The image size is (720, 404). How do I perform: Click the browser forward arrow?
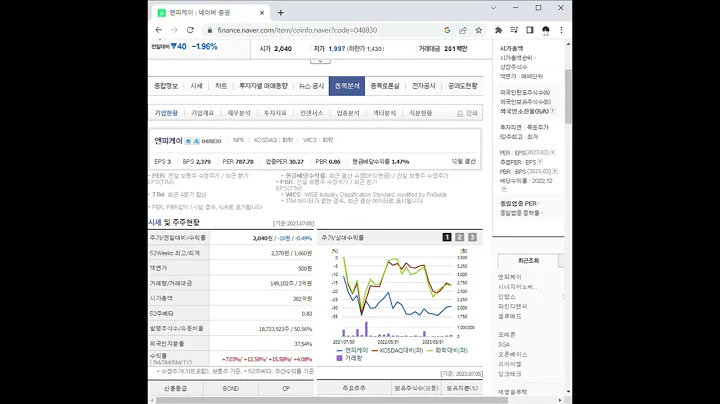pyautogui.click(x=174, y=30)
